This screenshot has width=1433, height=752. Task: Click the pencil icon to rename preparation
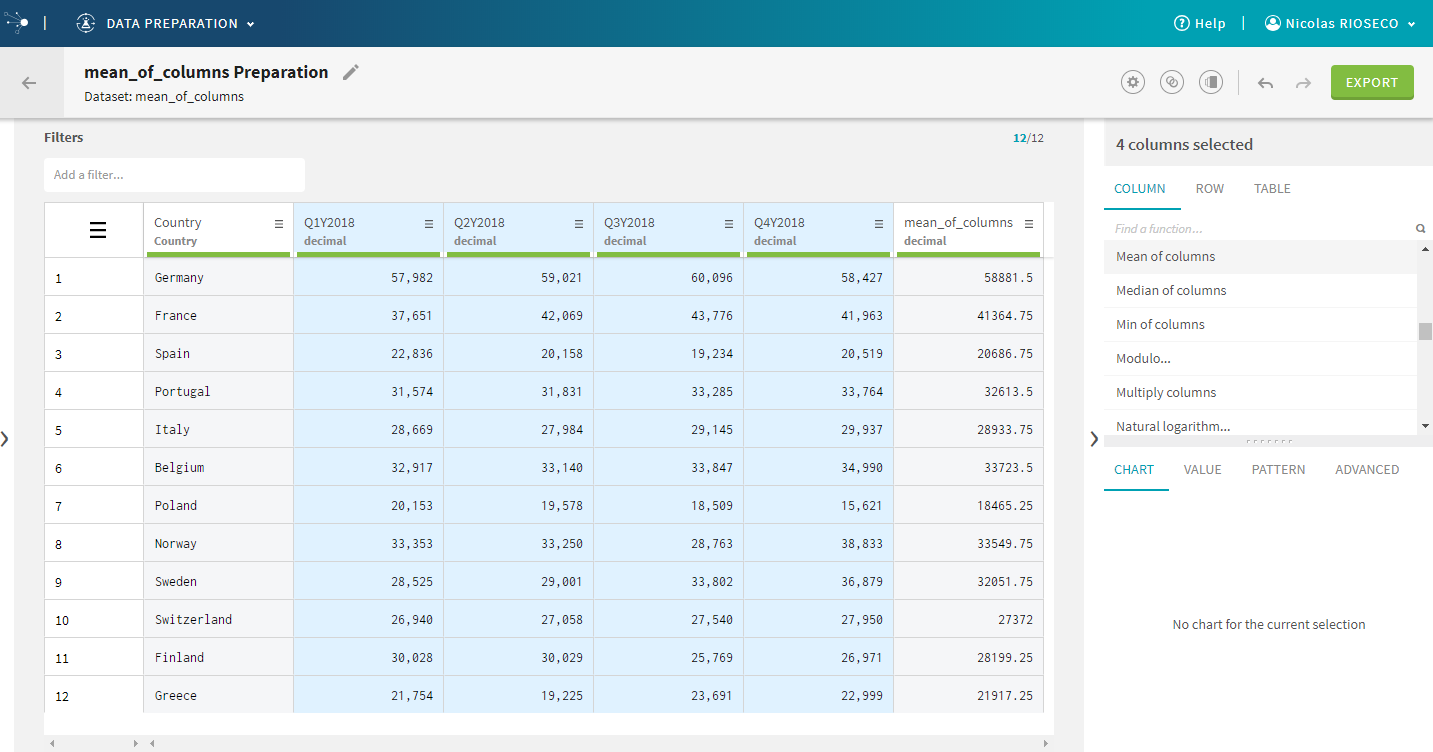click(x=350, y=72)
